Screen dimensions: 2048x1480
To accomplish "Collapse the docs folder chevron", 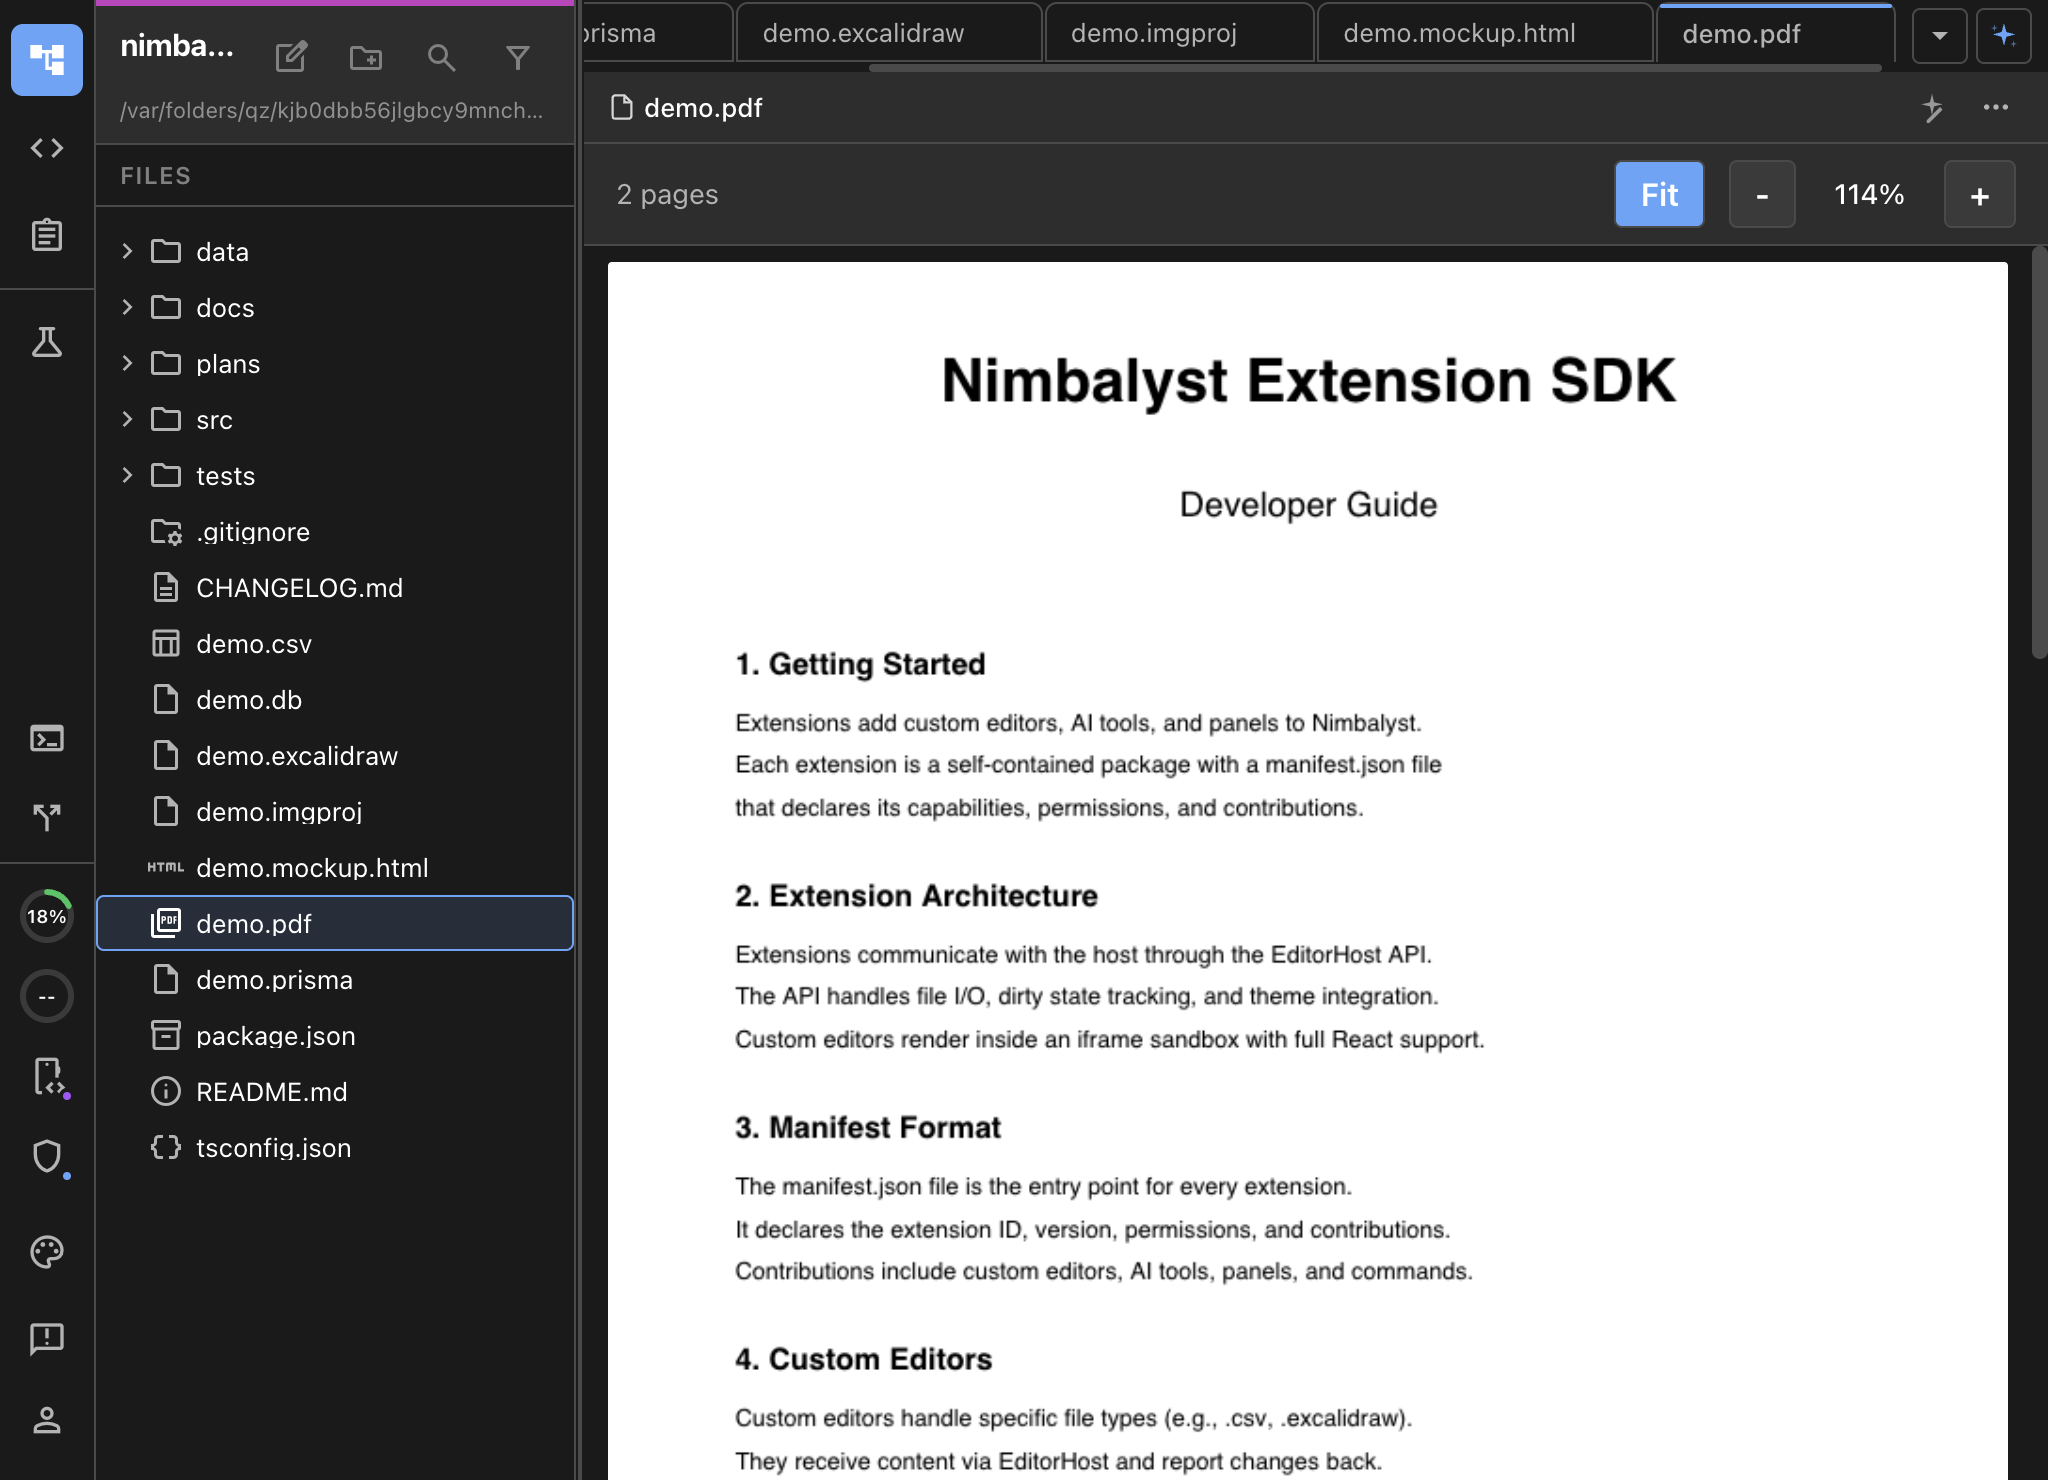I will (128, 307).
